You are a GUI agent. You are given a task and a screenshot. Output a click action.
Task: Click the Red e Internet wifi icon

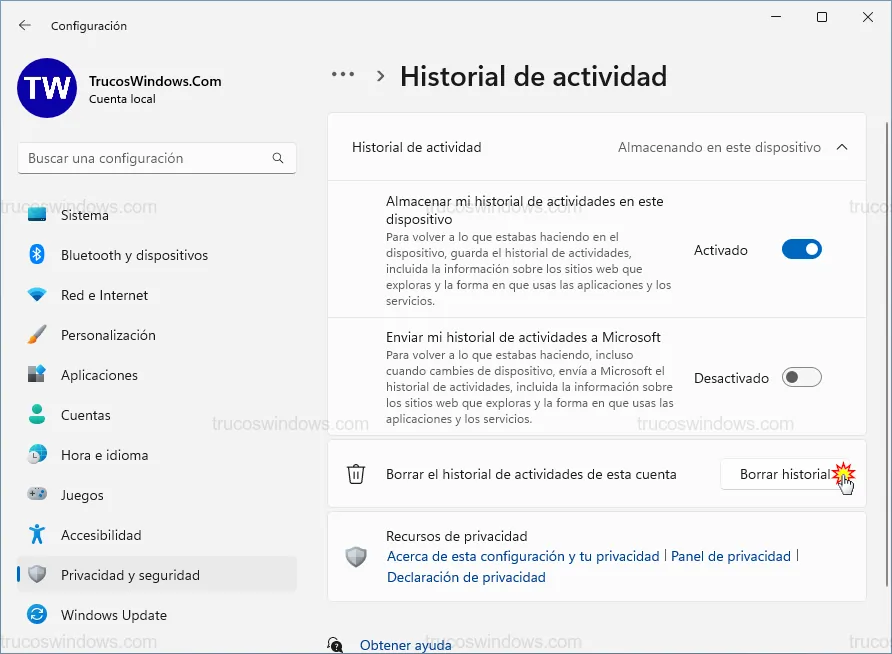37,295
